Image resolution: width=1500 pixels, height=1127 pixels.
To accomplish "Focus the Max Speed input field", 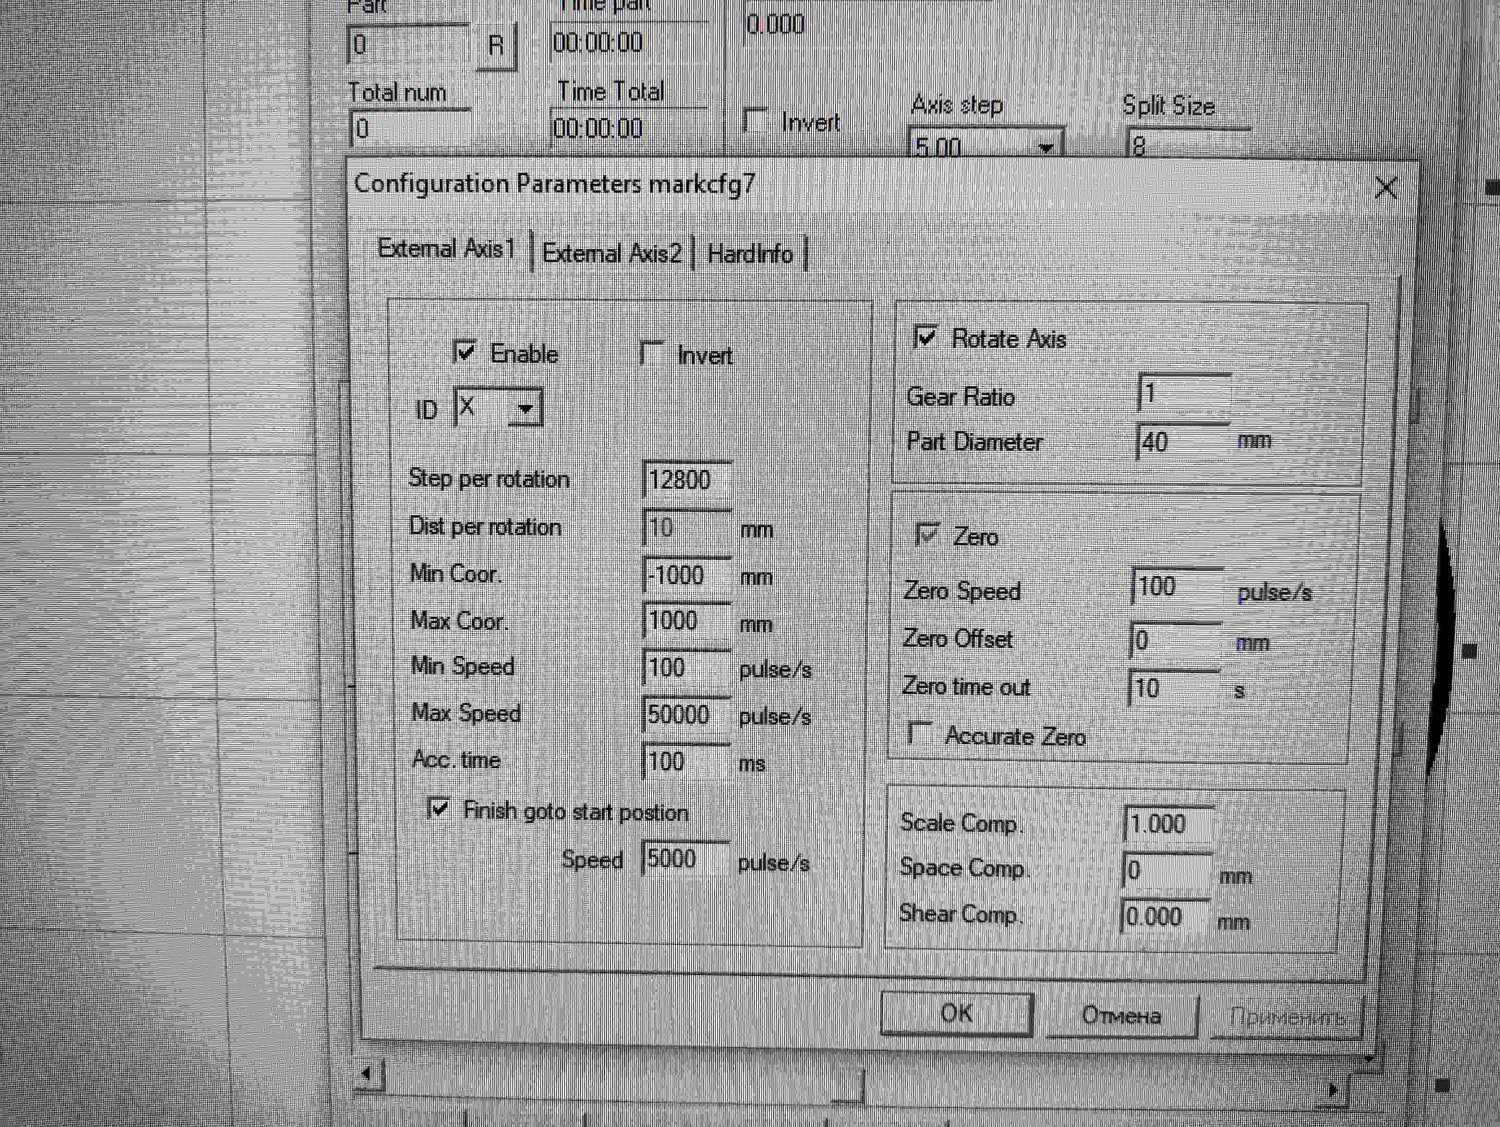I will click(x=686, y=715).
